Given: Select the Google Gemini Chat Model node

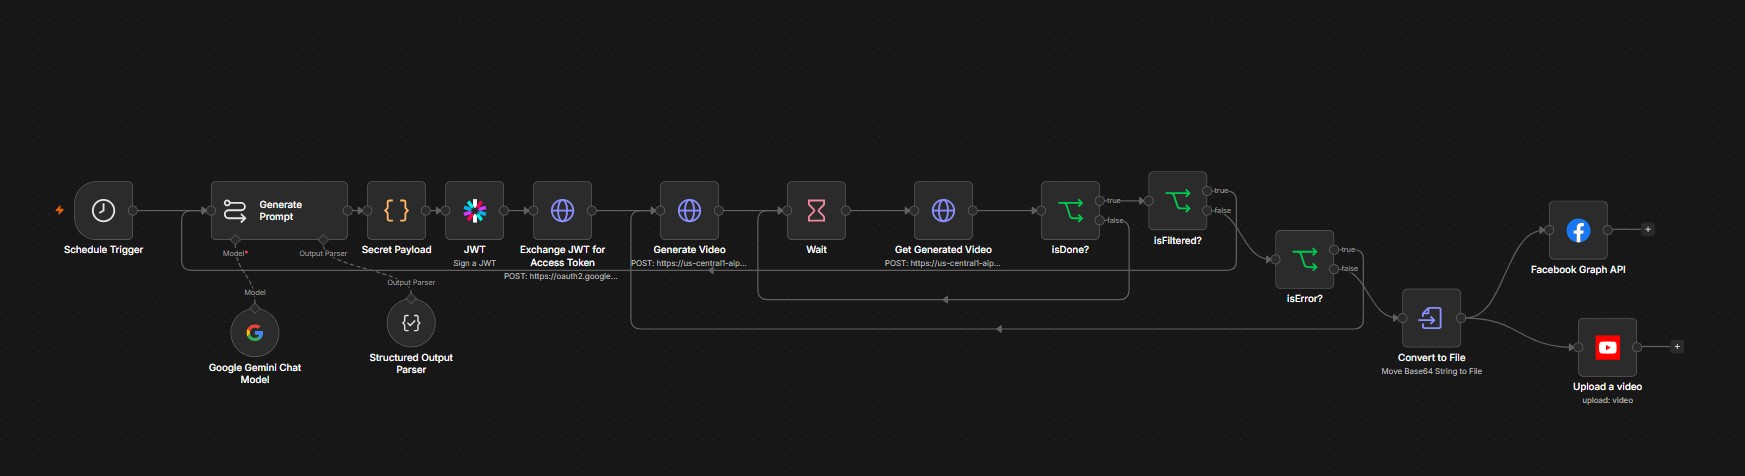Looking at the screenshot, I should coord(254,332).
